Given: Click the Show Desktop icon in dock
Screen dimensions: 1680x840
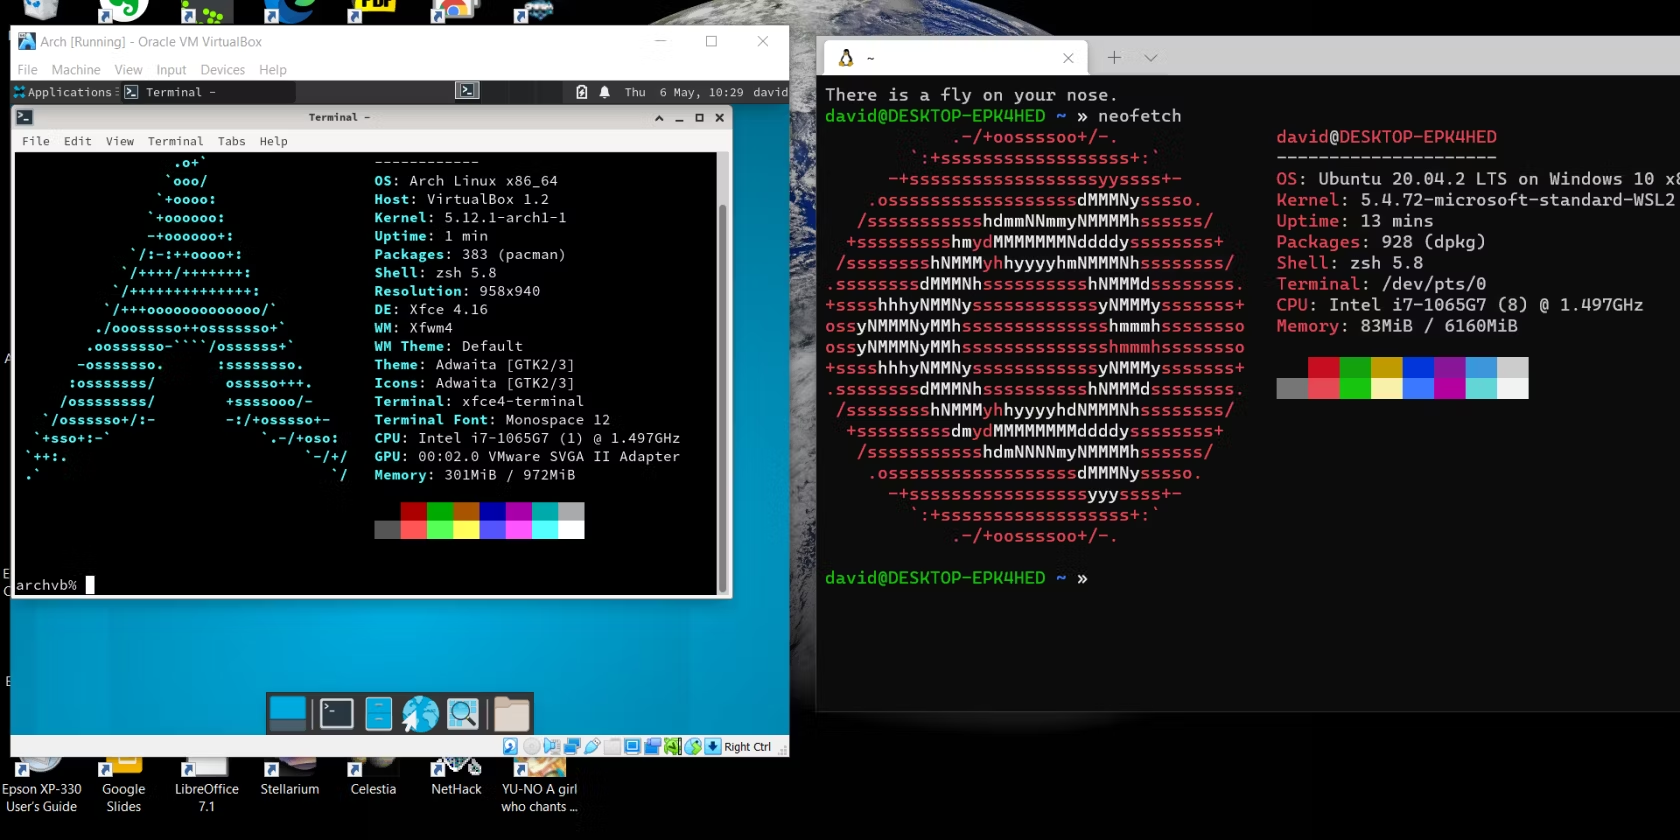Looking at the screenshot, I should (x=288, y=713).
